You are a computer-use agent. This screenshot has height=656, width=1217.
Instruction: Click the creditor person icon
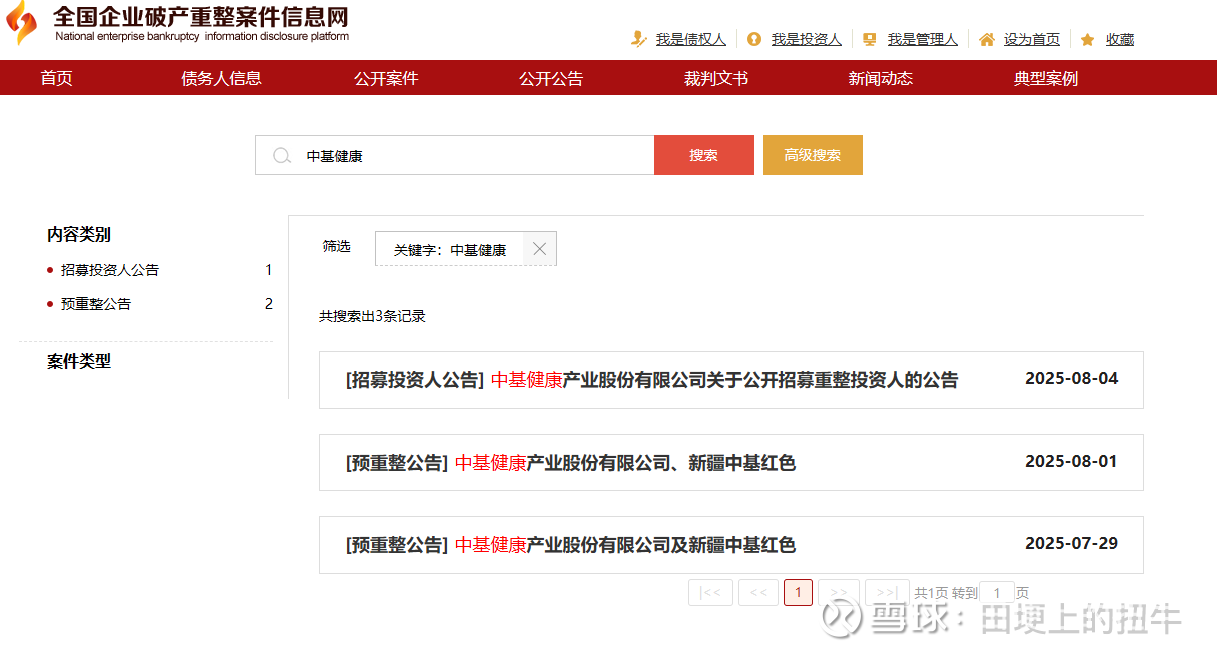point(639,39)
